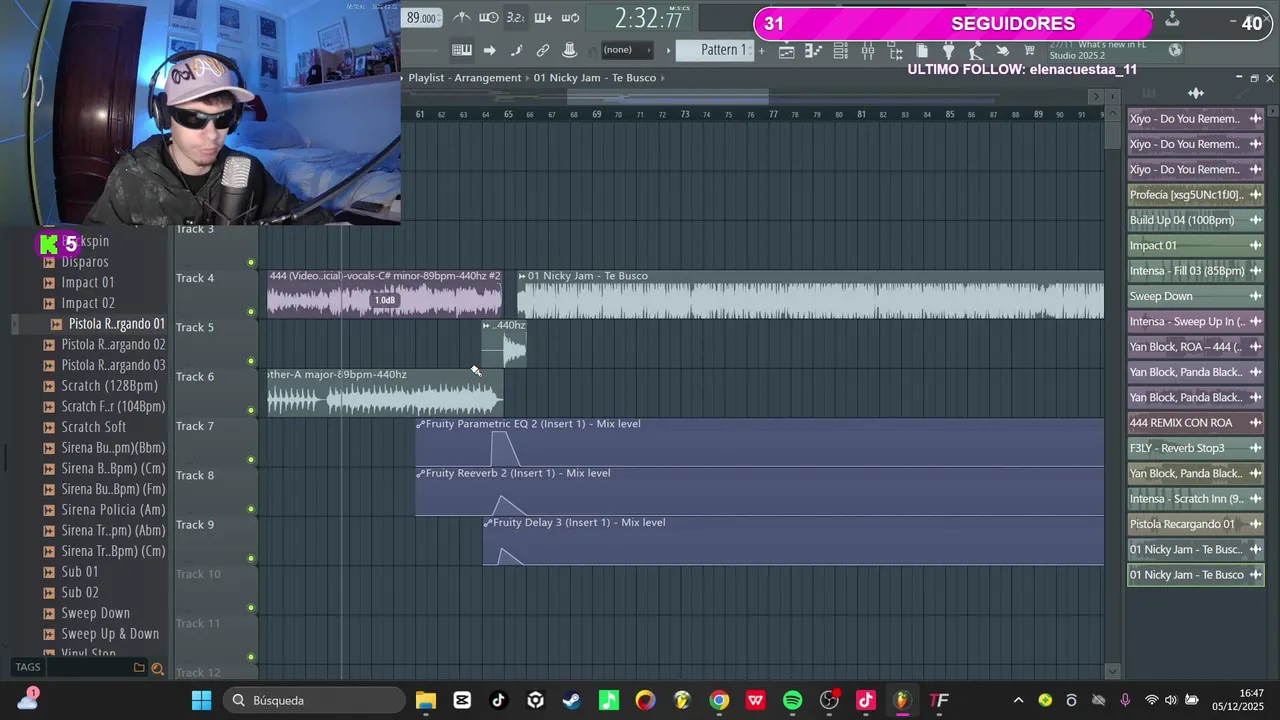Image resolution: width=1280 pixels, height=720 pixels.
Task: Open Spotify from the taskbar
Action: coord(792,700)
